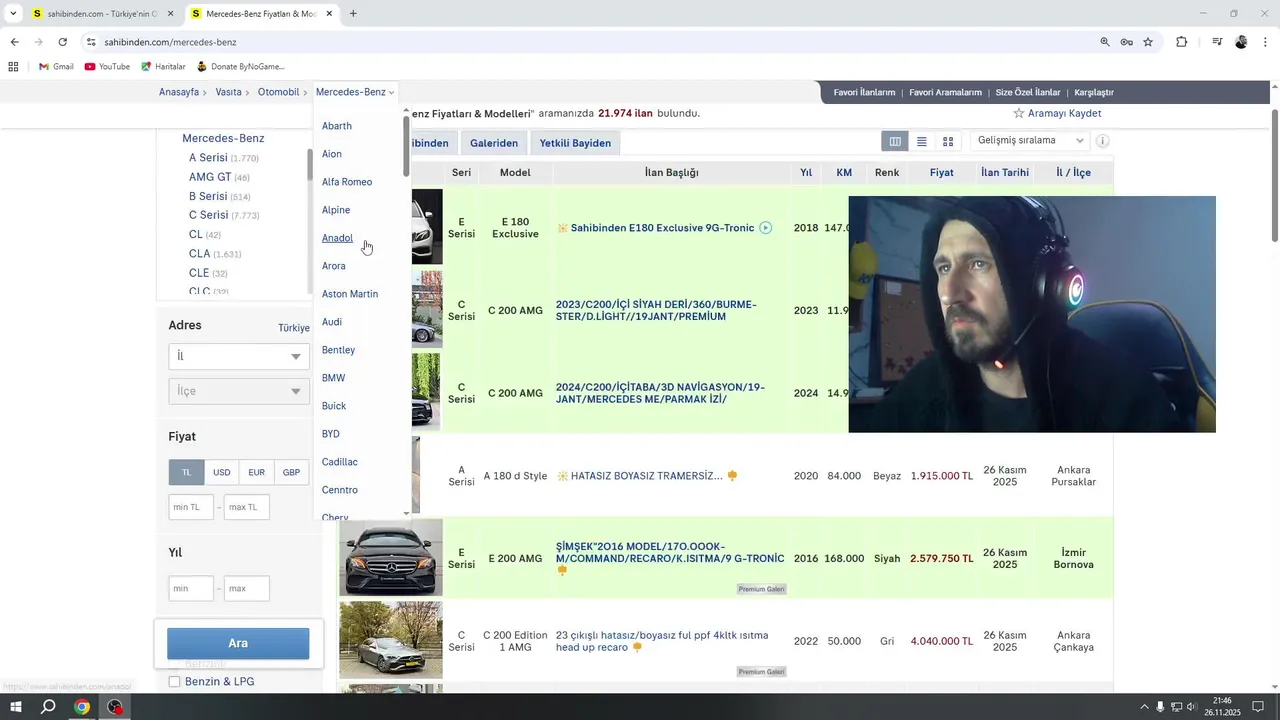Open new browser tab
Screen dimensions: 1280x720
tap(353, 14)
